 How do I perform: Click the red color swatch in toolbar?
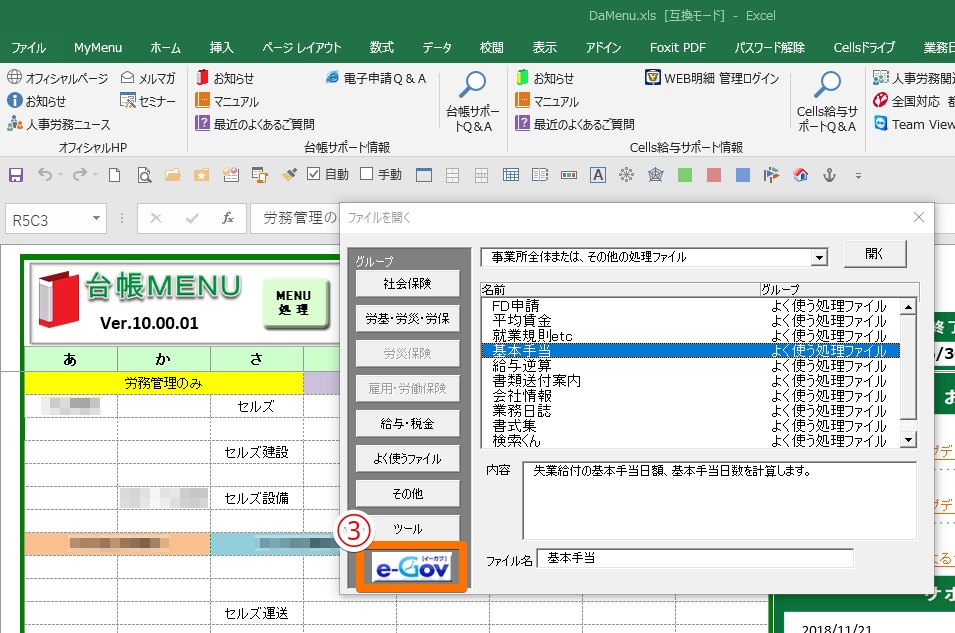tap(714, 175)
